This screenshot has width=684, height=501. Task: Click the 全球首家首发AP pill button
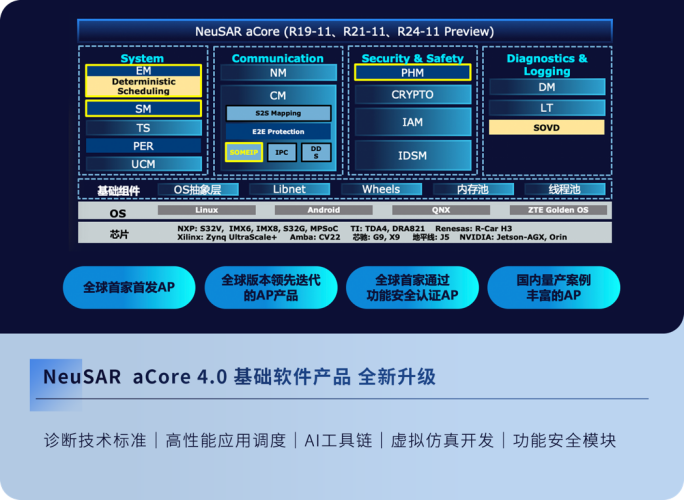128,287
